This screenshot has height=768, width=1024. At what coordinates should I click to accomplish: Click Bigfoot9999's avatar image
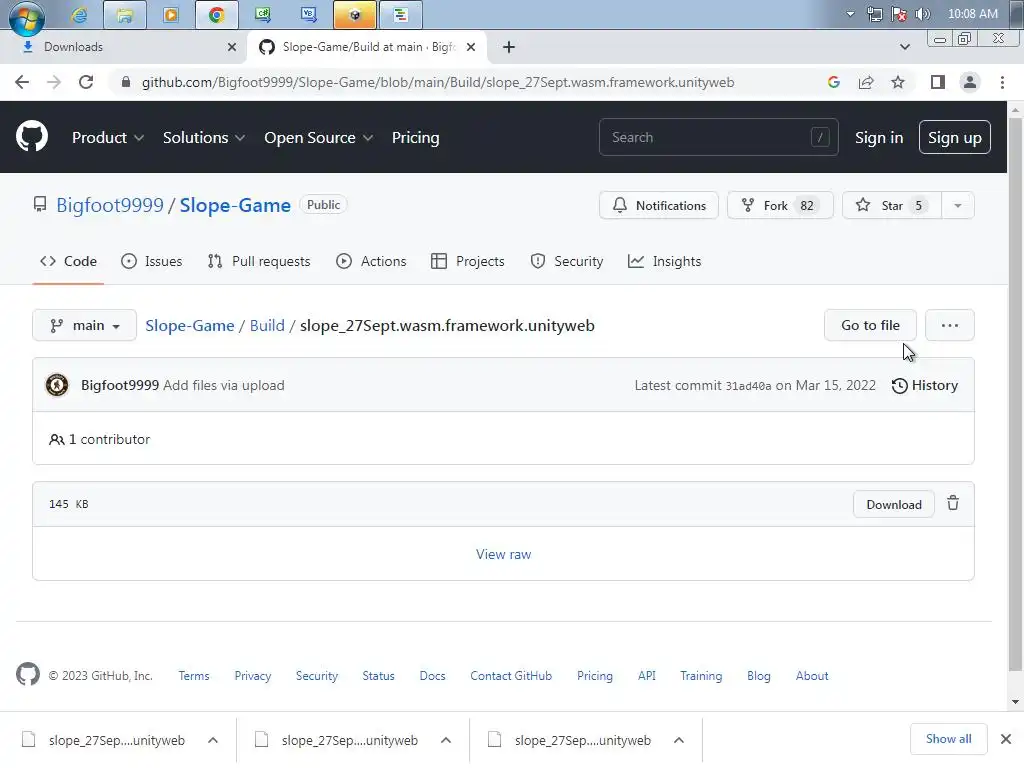[57, 385]
